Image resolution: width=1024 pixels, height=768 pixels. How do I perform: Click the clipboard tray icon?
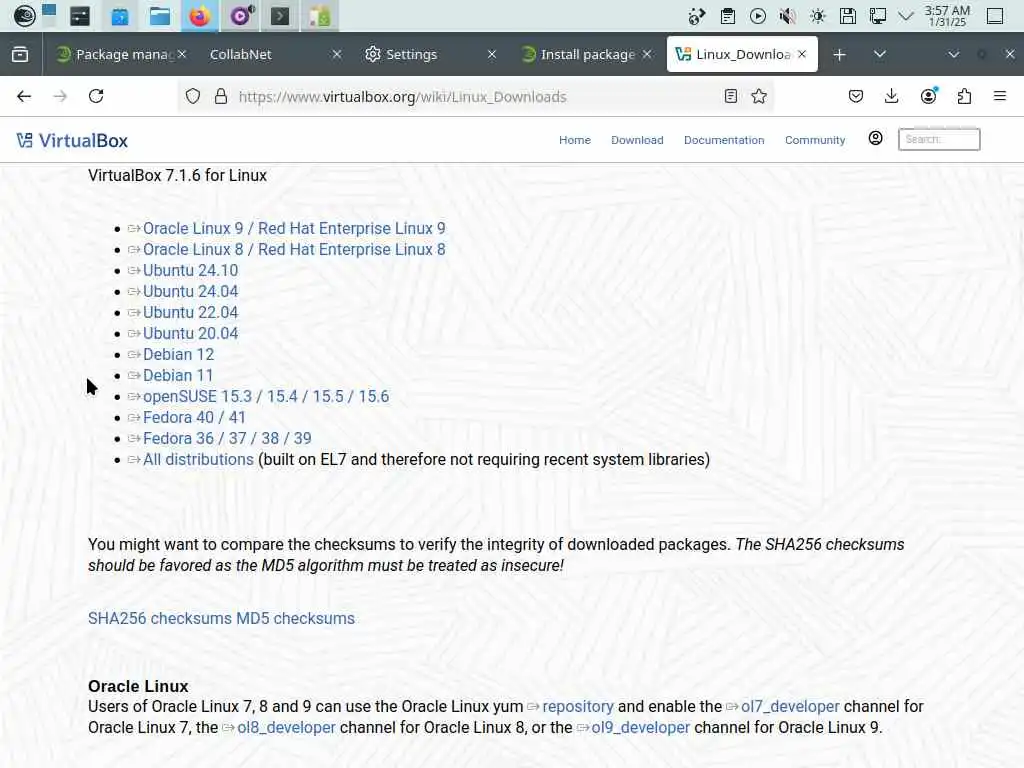(x=728, y=16)
